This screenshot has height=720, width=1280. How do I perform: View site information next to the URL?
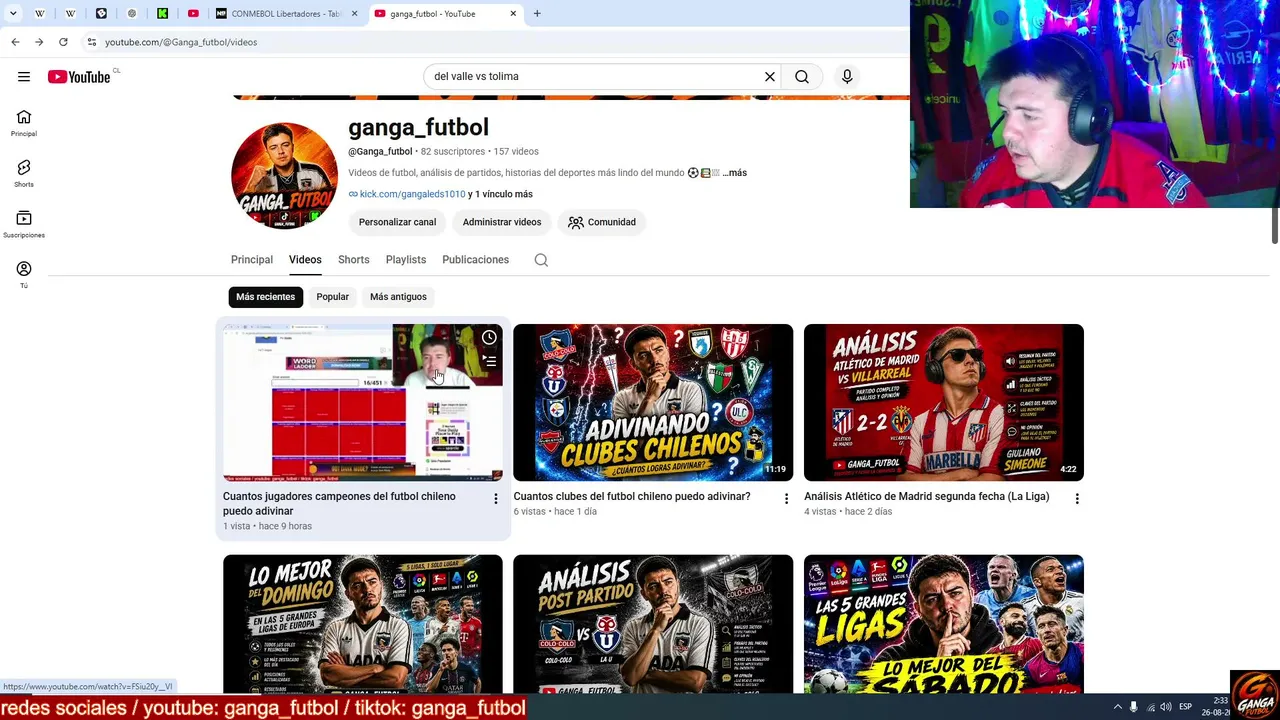pyautogui.click(x=91, y=42)
